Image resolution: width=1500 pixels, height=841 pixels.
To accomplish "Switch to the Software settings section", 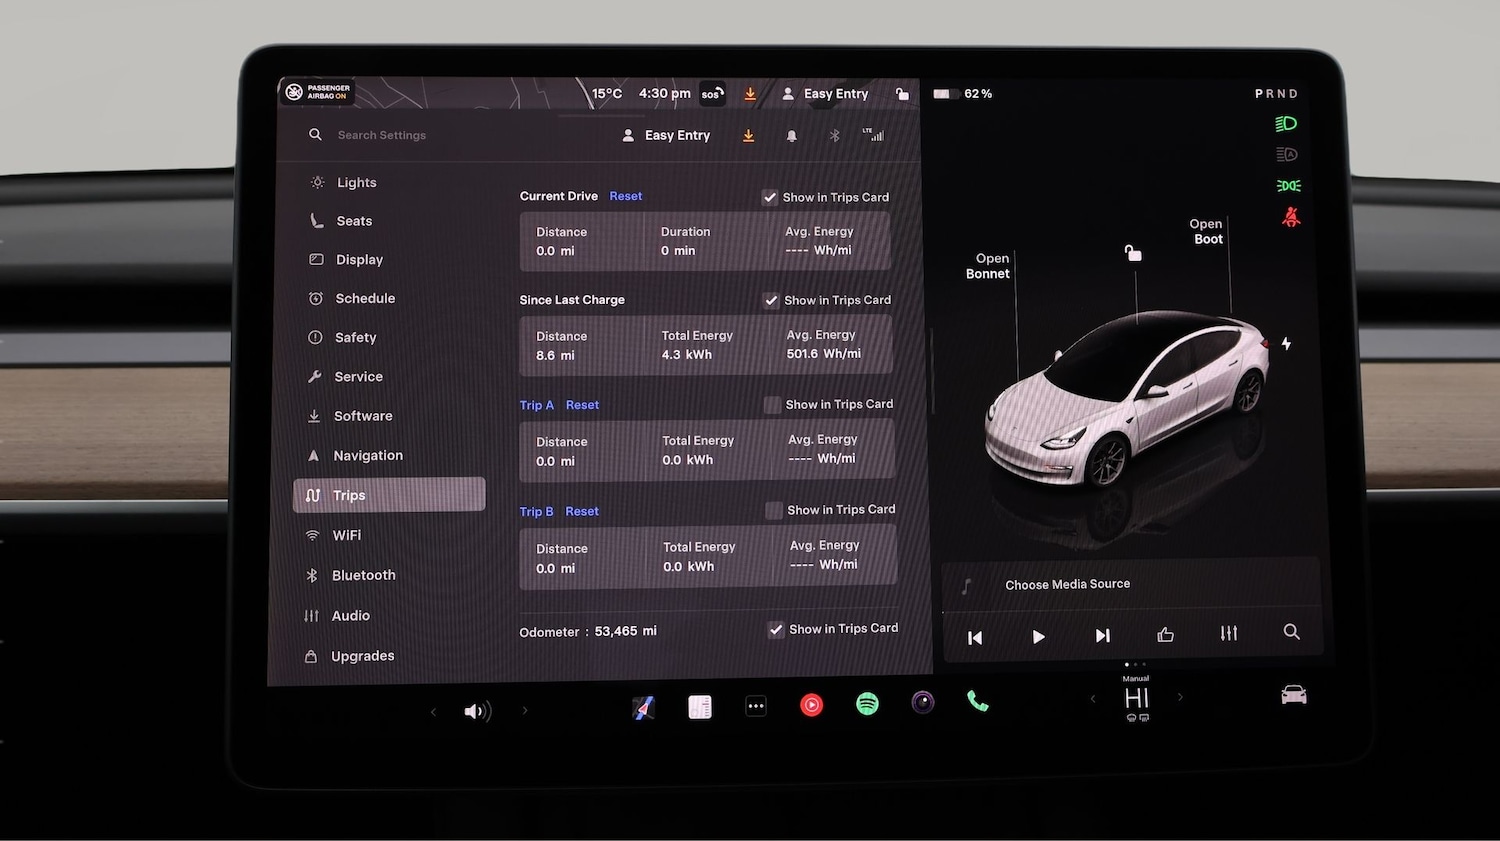I will [x=362, y=415].
